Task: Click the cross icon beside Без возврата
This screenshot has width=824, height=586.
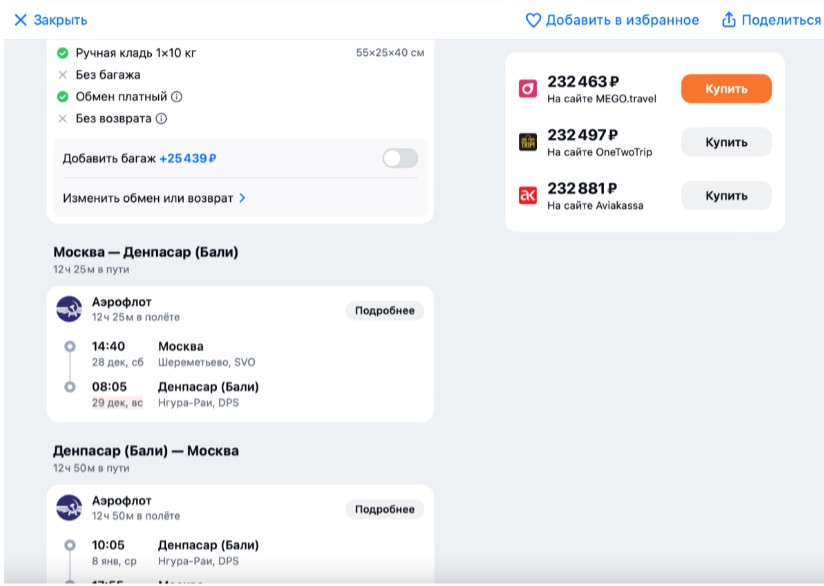Action: [63, 119]
